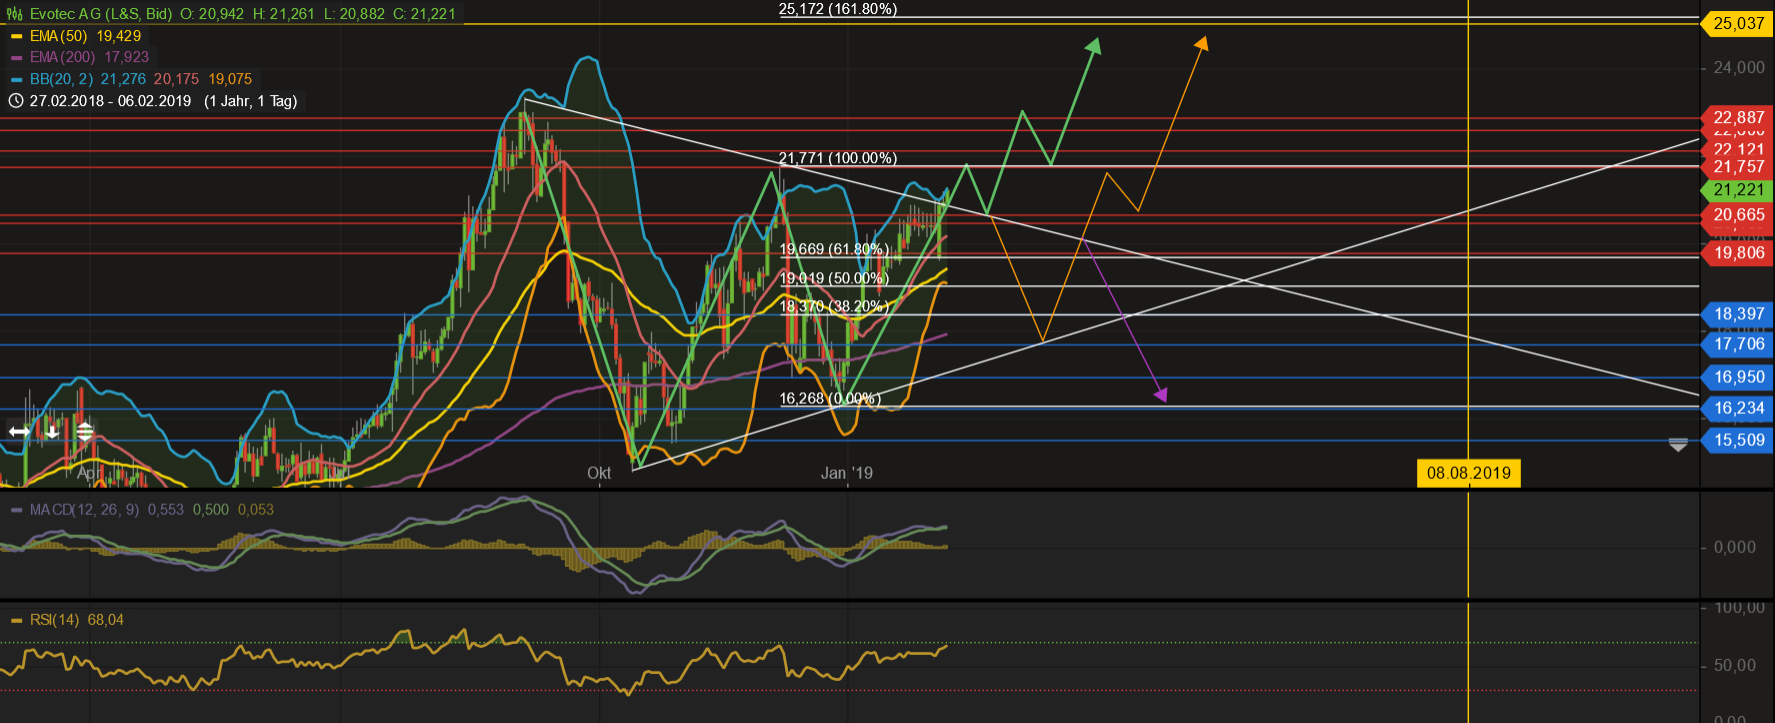The height and width of the screenshot is (723, 1775).
Task: Click the MACD panel 0,000 axis label
Action: click(x=1735, y=547)
